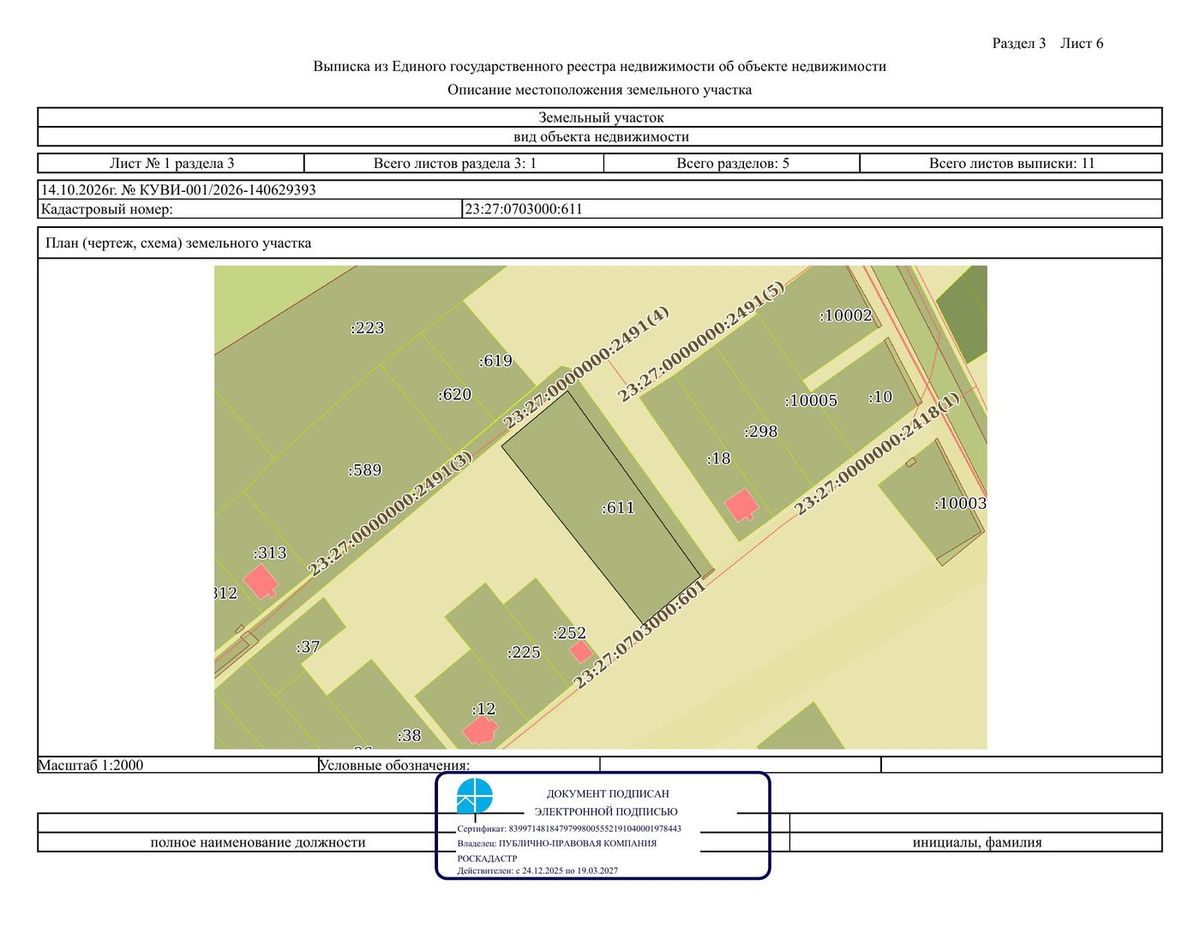Click 'ДОКУМЕНТ ПОДПИСАН' text in signature stamp
This screenshot has width=1200, height=927.
click(x=608, y=793)
